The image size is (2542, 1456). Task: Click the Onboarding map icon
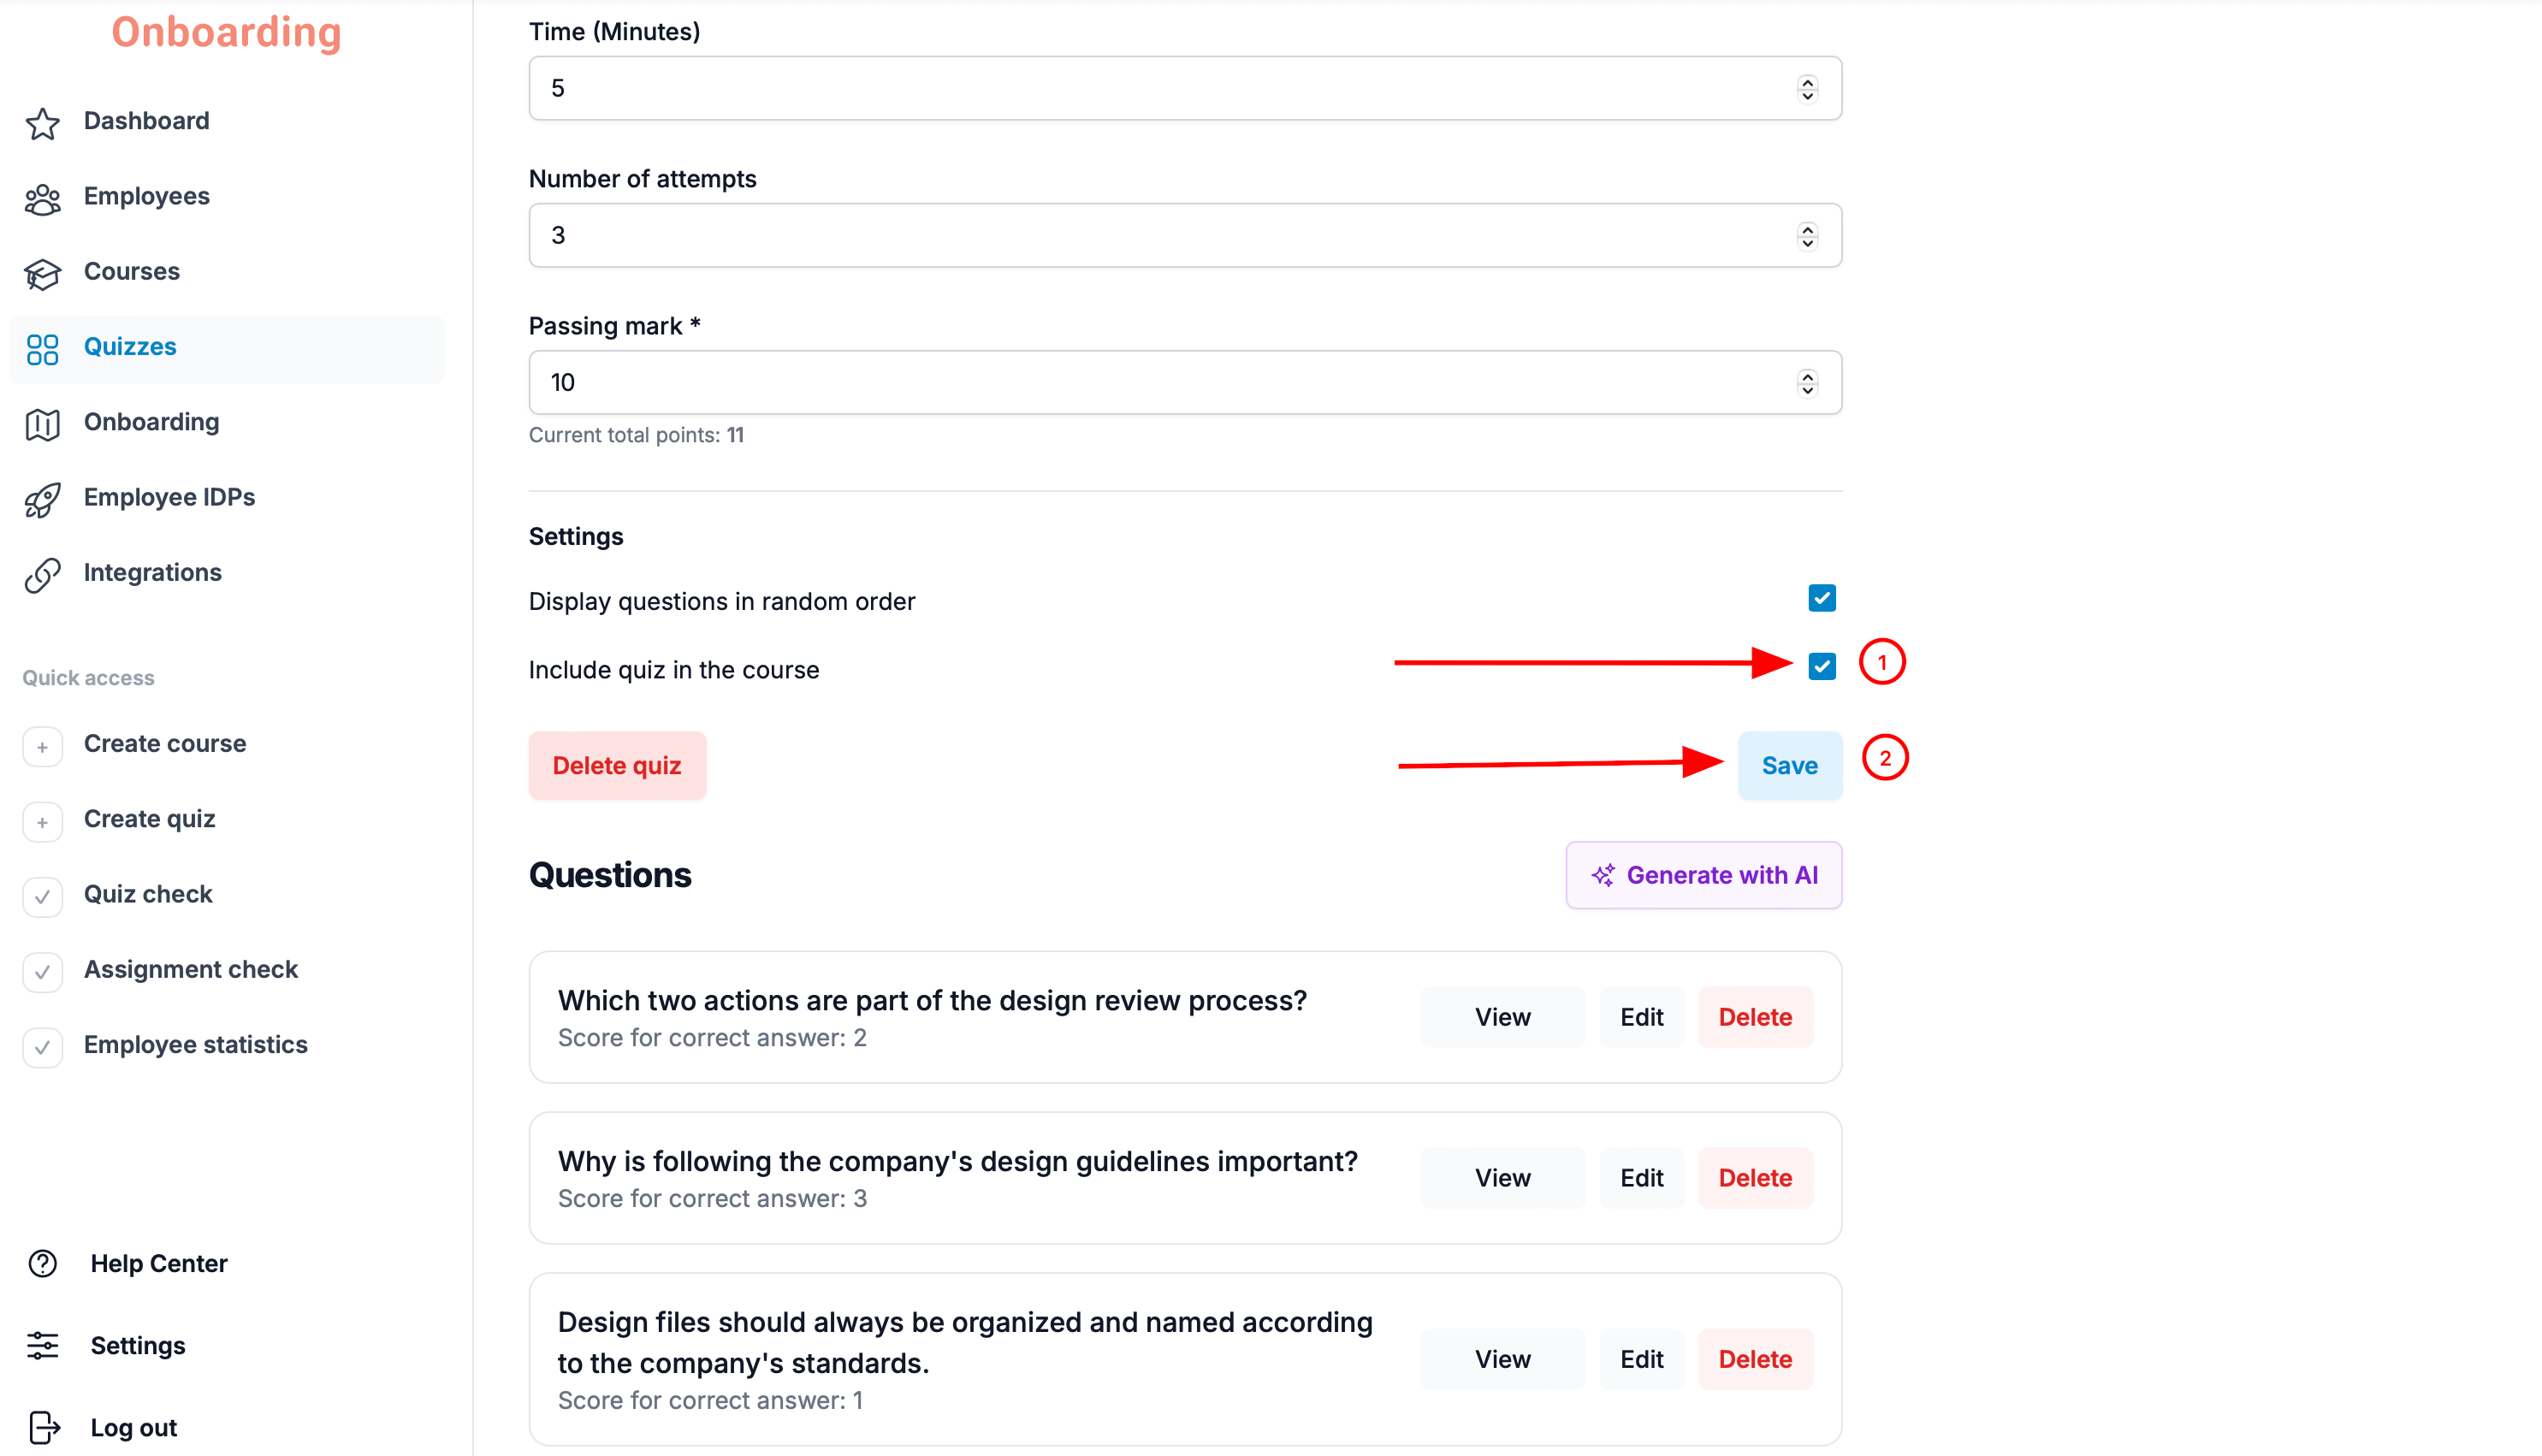click(x=43, y=423)
